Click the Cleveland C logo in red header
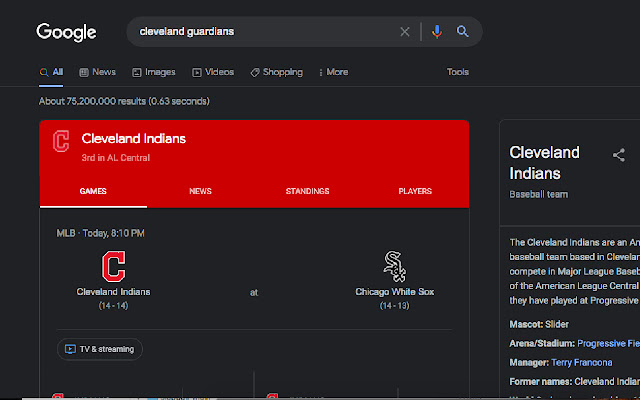 [x=61, y=141]
